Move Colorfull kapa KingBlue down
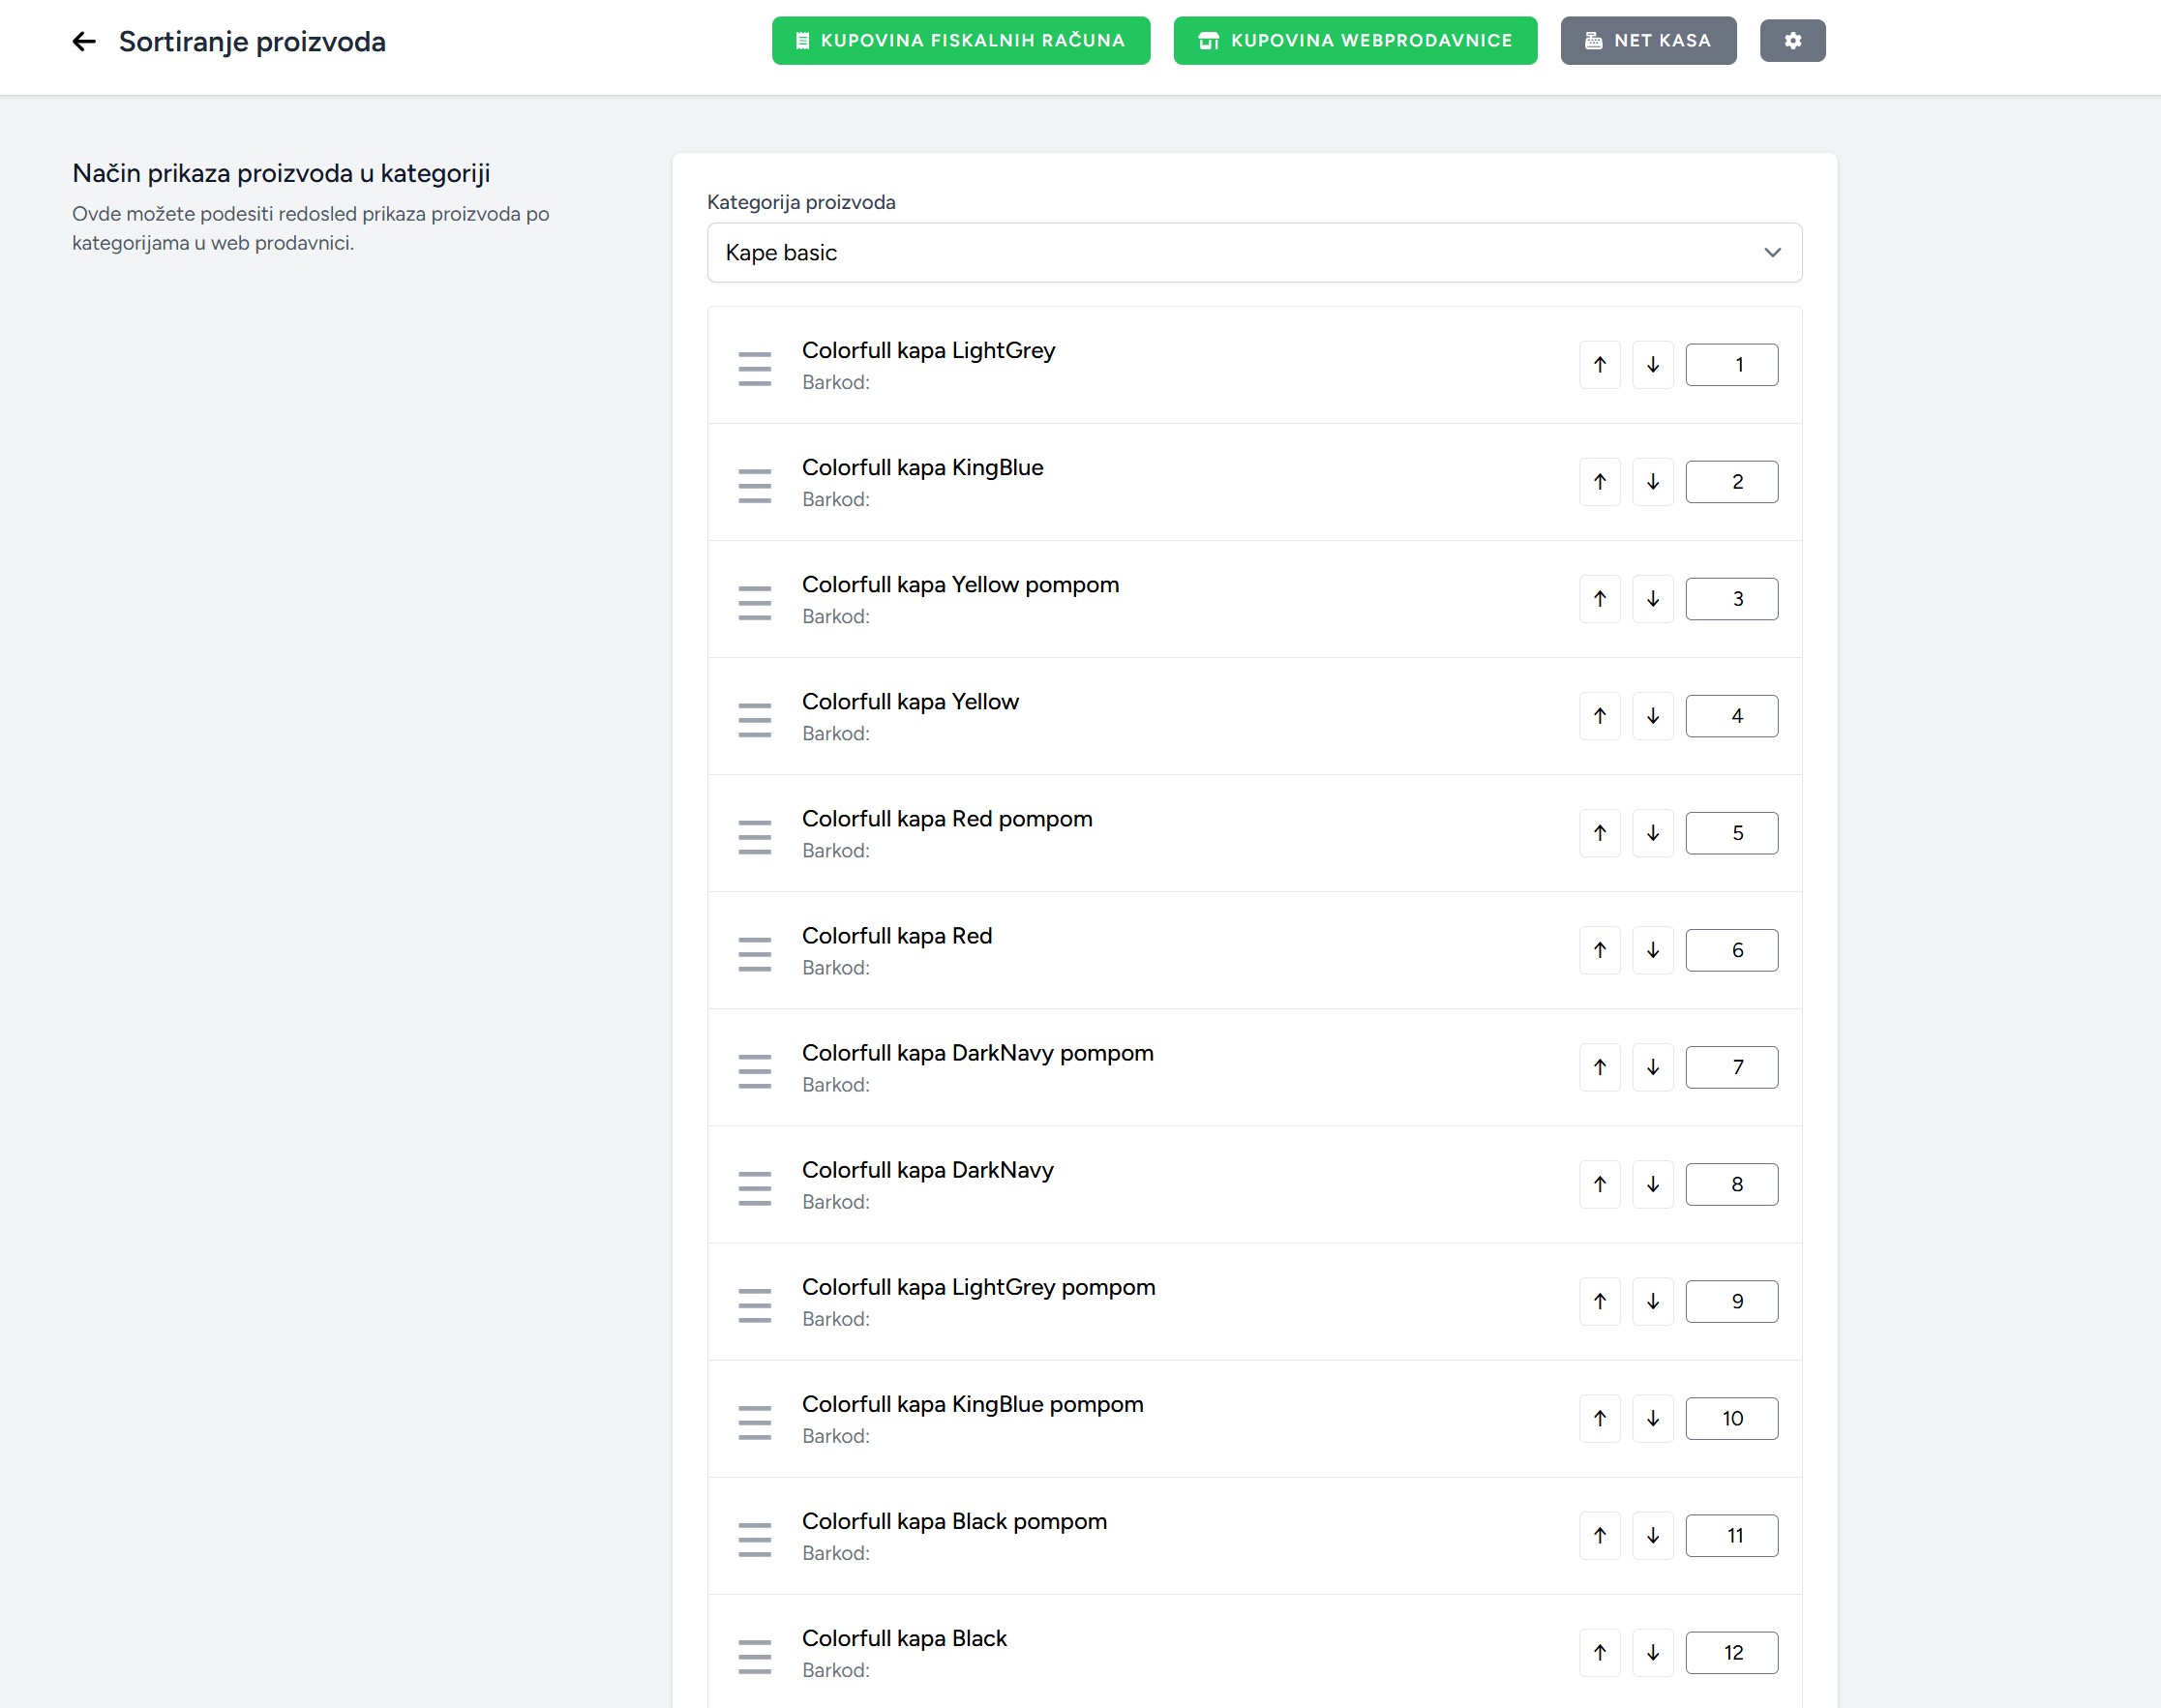This screenshot has width=2161, height=1708. (x=1653, y=482)
